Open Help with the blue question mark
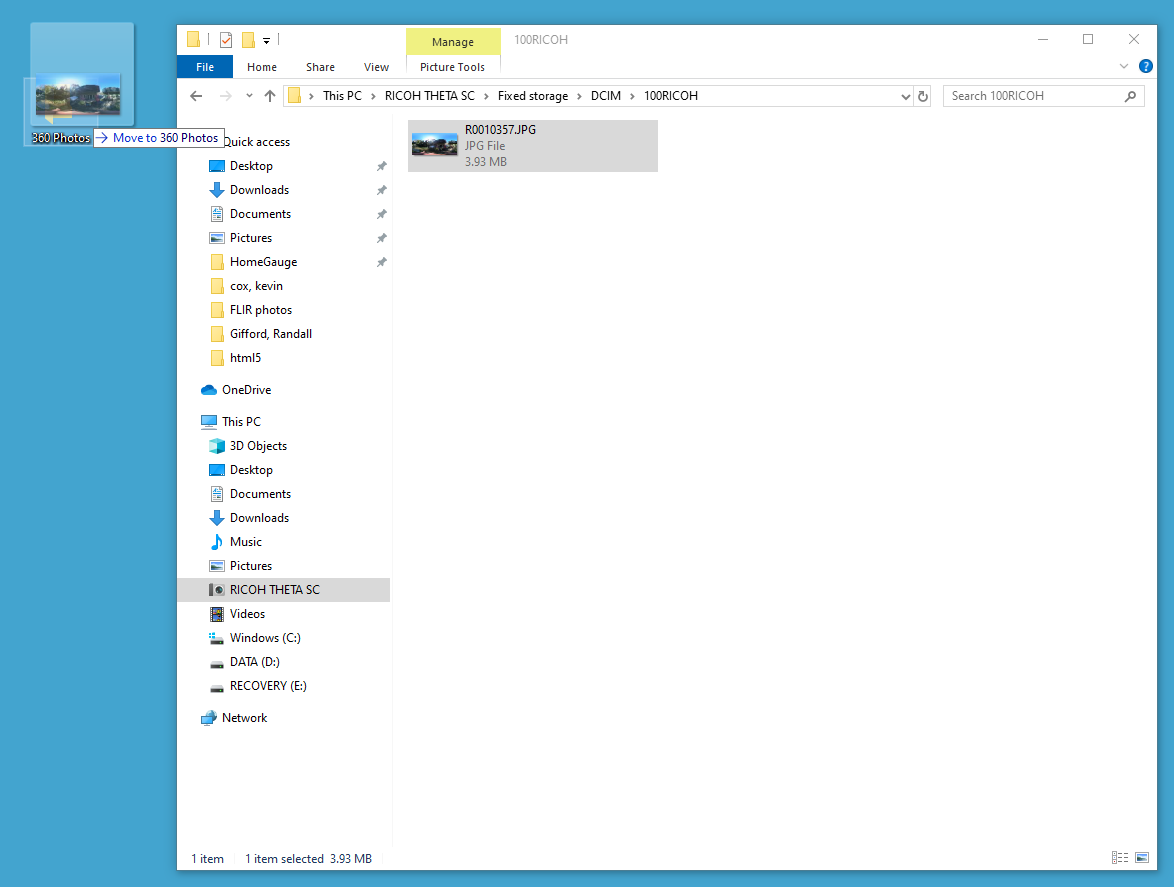This screenshot has height=887, width=1174. point(1146,66)
